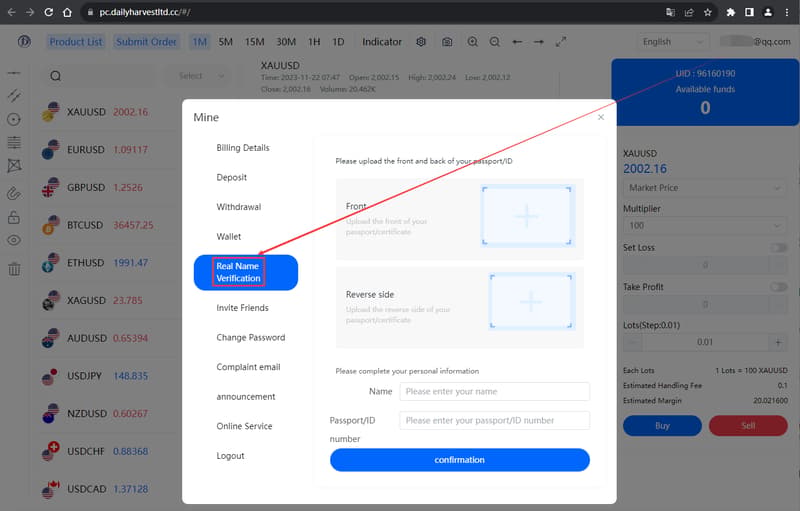This screenshot has height=511, width=800.
Task: Click the red Sell button
Action: tap(748, 425)
